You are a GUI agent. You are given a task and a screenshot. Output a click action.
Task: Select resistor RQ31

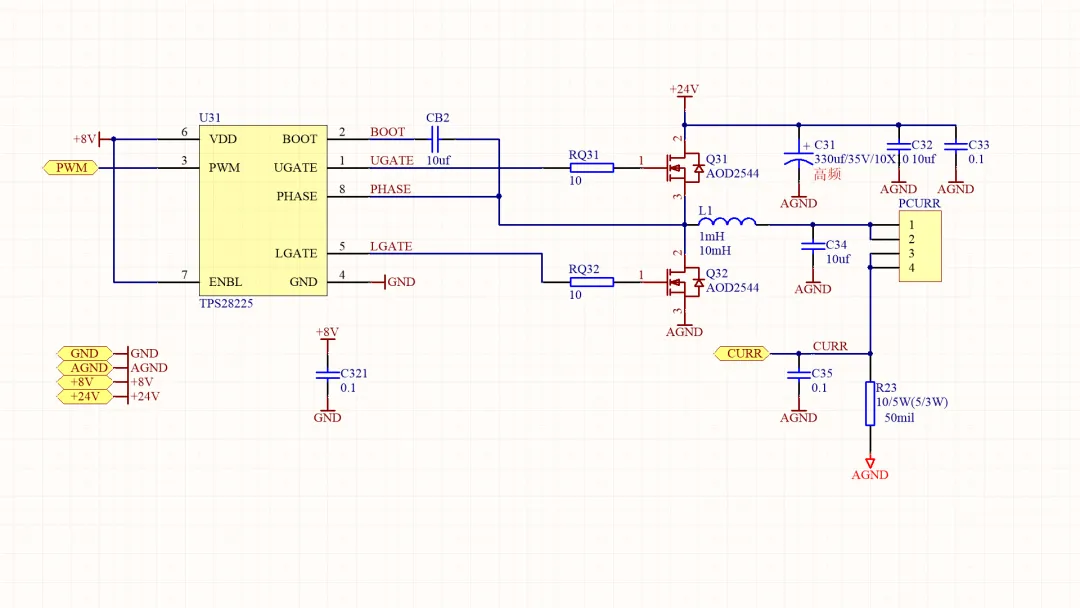pos(592,168)
